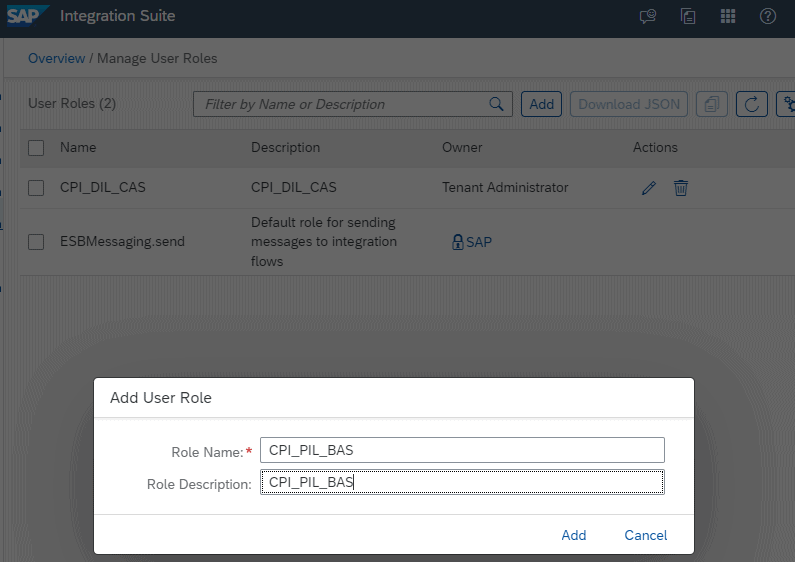Click the User Roles (2) title
The image size is (795, 562).
click(72, 103)
